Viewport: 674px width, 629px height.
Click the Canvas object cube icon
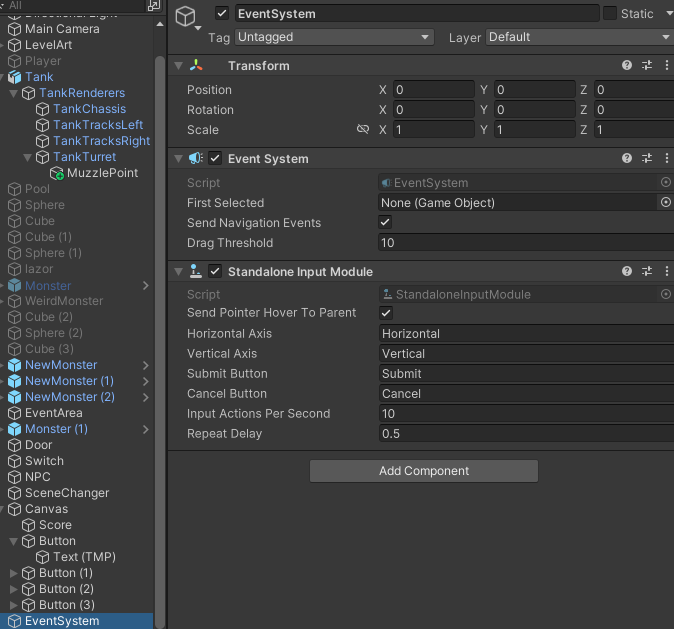14,509
